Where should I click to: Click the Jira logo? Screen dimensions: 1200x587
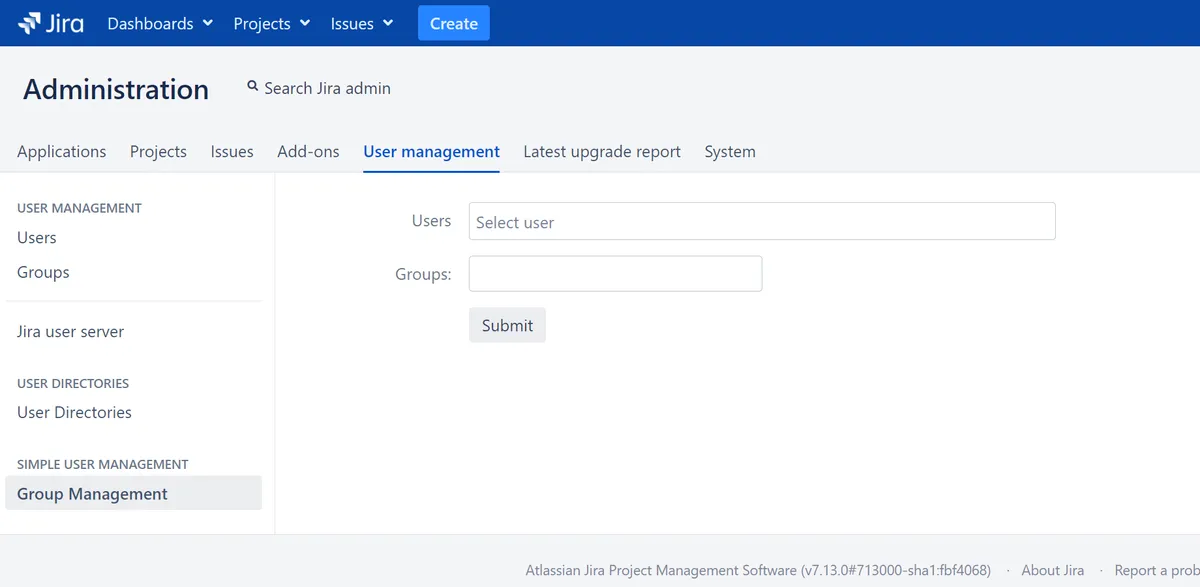tap(51, 23)
